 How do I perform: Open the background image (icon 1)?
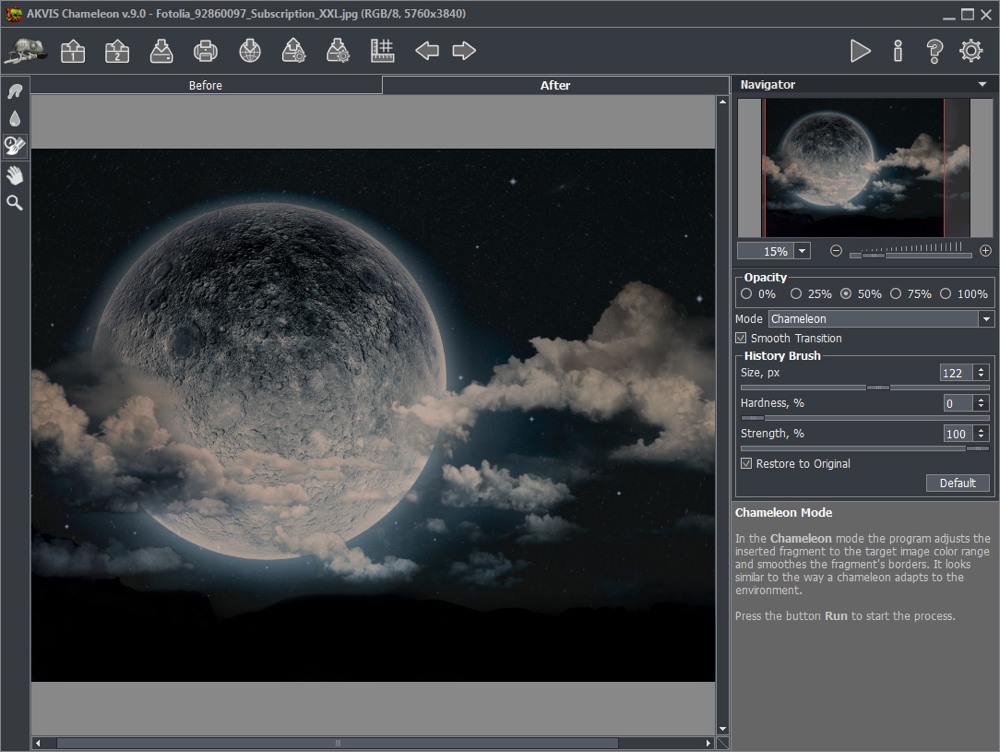73,51
